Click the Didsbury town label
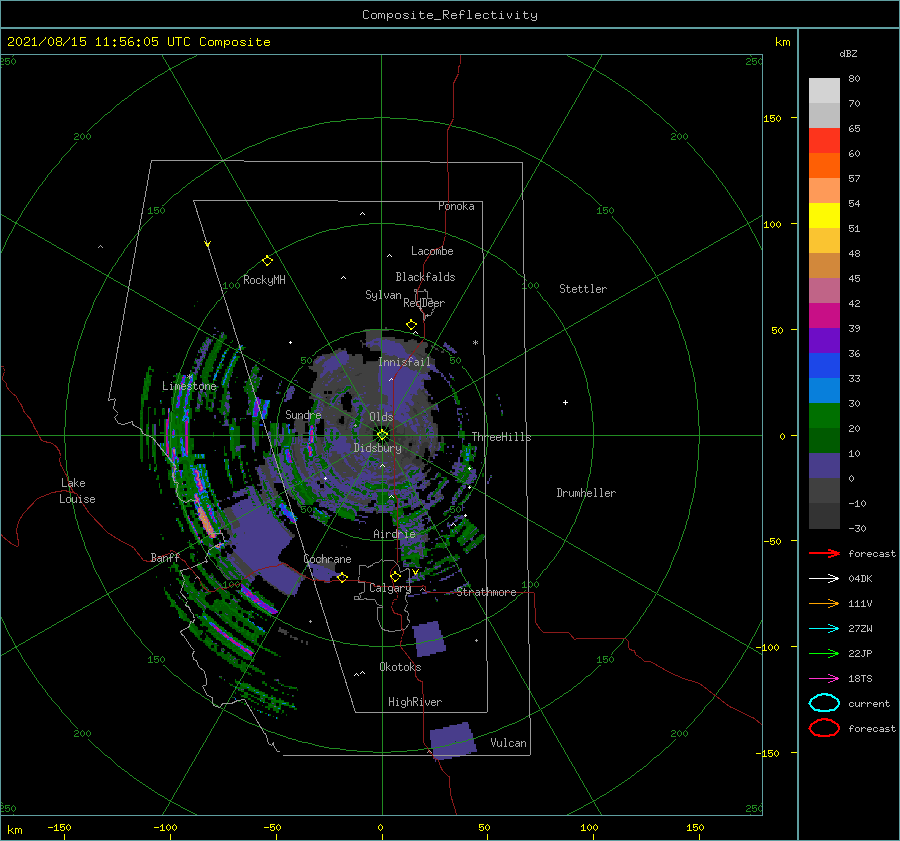Screen dimensions: 900x841 click(x=377, y=448)
